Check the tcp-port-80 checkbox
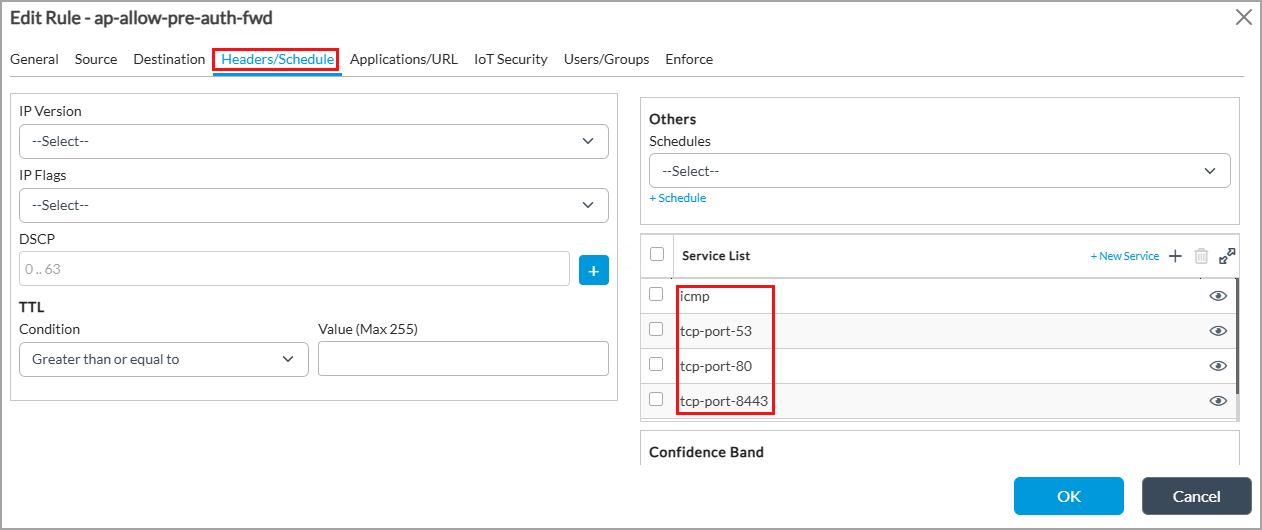 (656, 364)
